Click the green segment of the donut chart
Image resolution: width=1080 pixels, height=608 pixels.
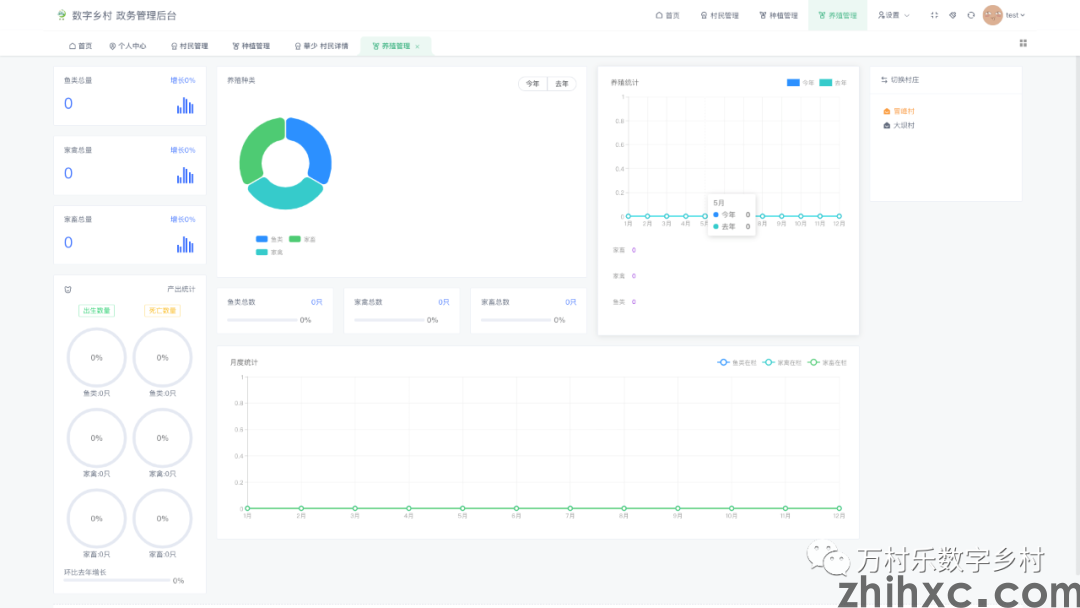click(x=255, y=148)
